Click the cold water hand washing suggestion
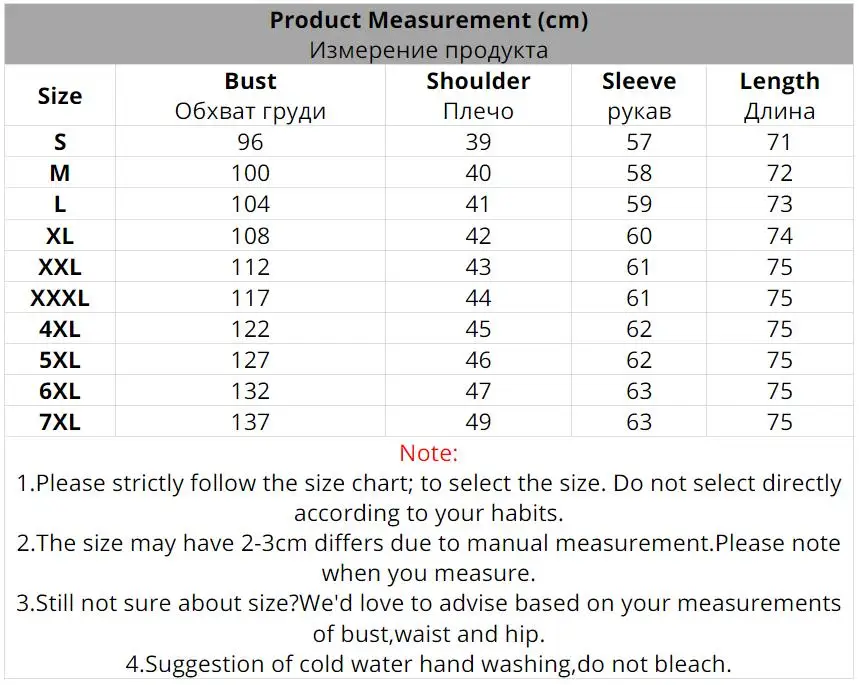Screen dimensions: 859x685 (x=428, y=664)
